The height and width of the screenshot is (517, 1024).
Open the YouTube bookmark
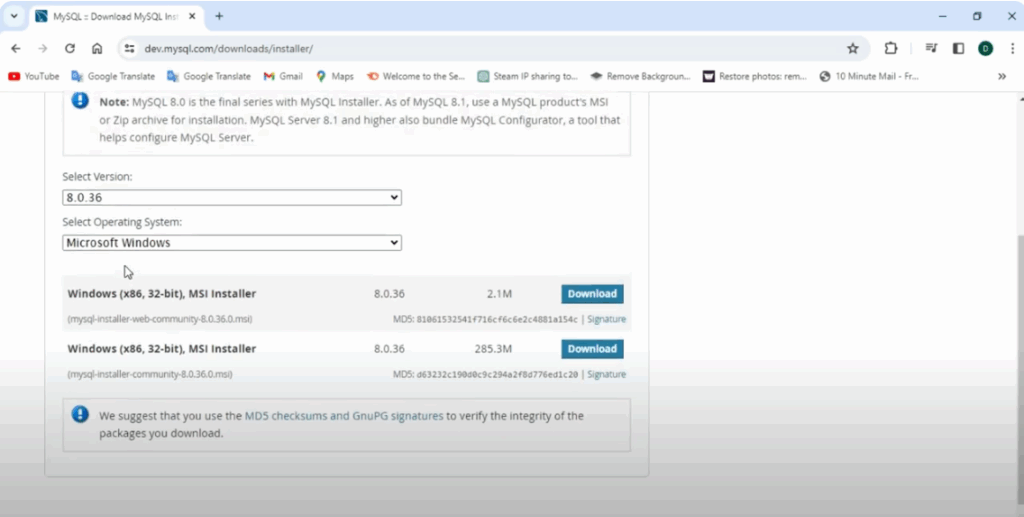[33, 76]
